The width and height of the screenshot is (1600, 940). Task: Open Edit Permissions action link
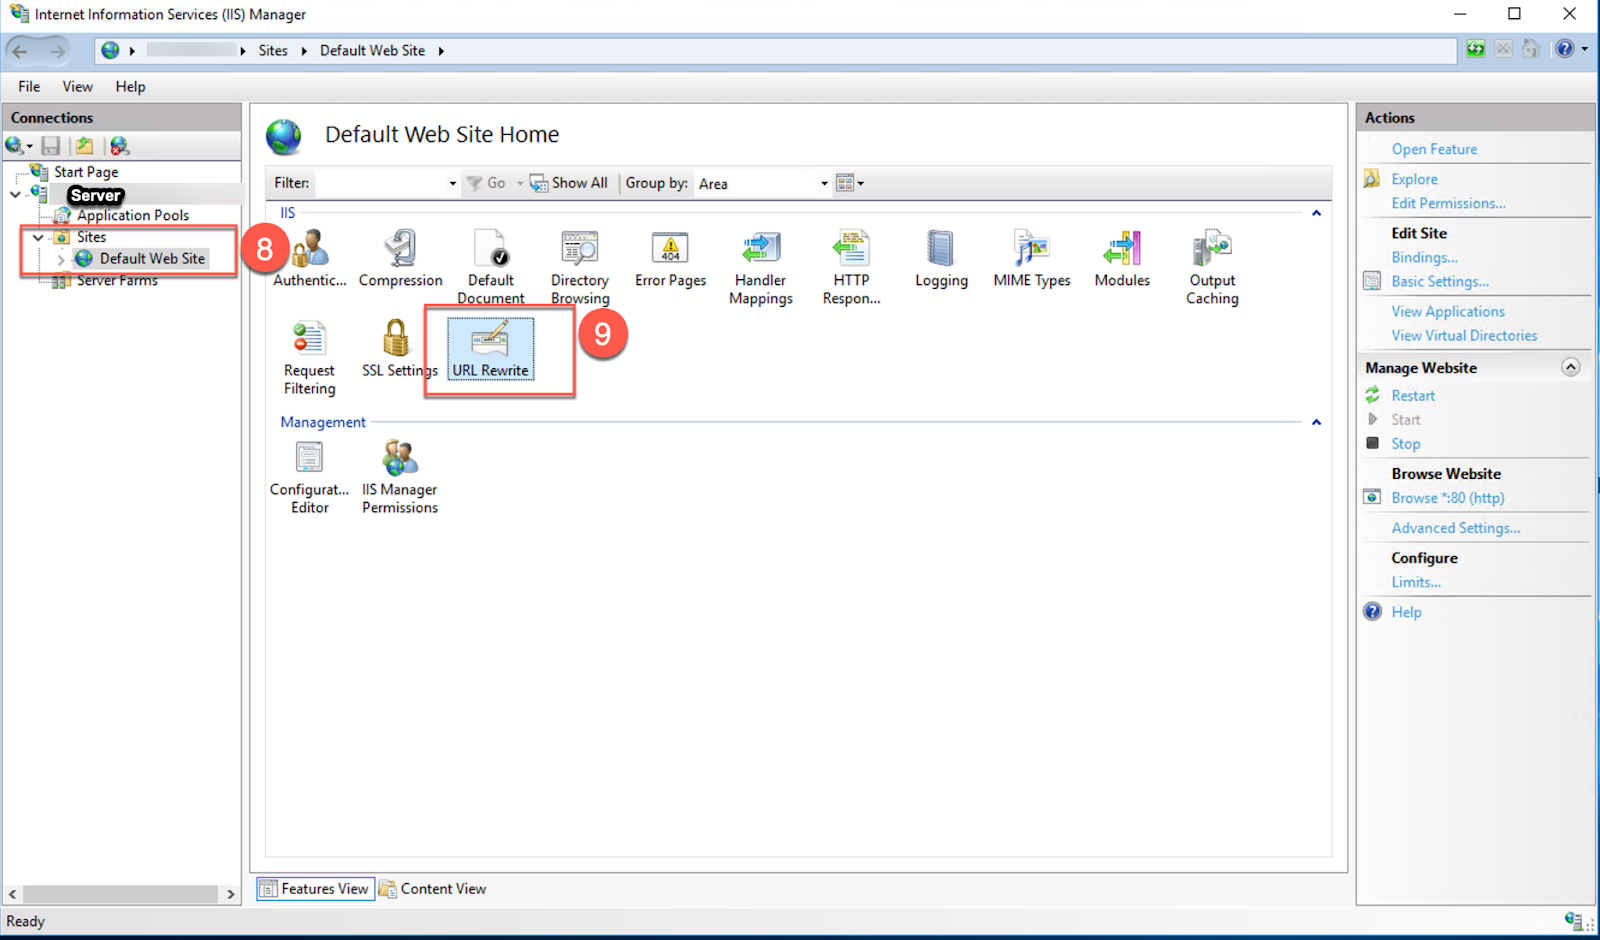tap(1448, 203)
